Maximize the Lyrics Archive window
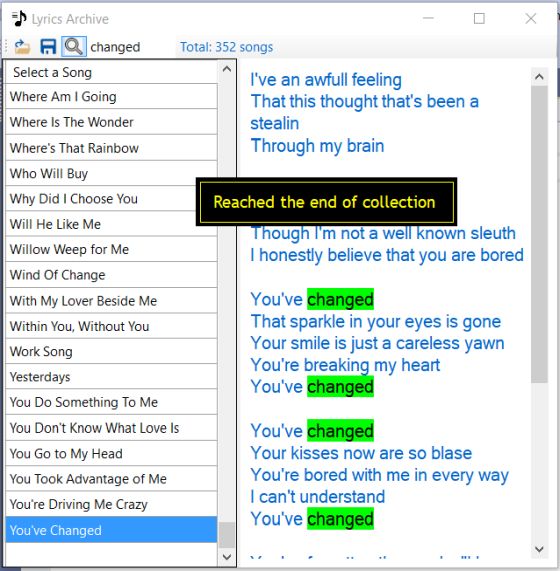 [x=479, y=19]
